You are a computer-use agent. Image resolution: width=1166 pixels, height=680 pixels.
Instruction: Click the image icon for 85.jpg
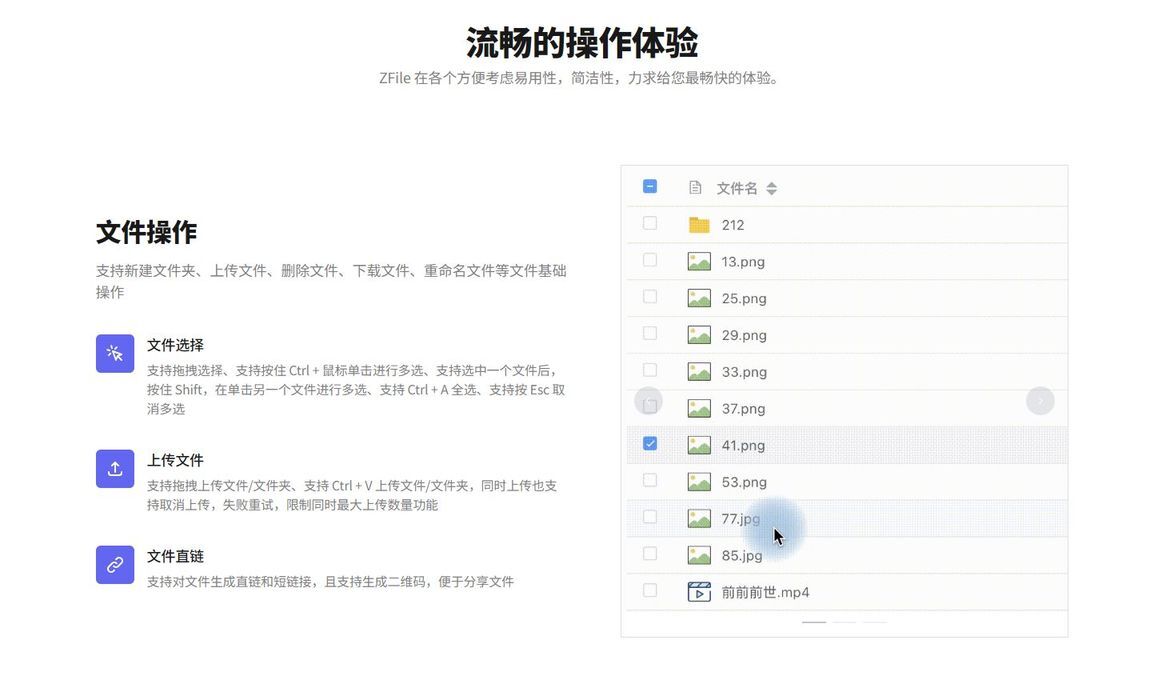click(x=699, y=555)
